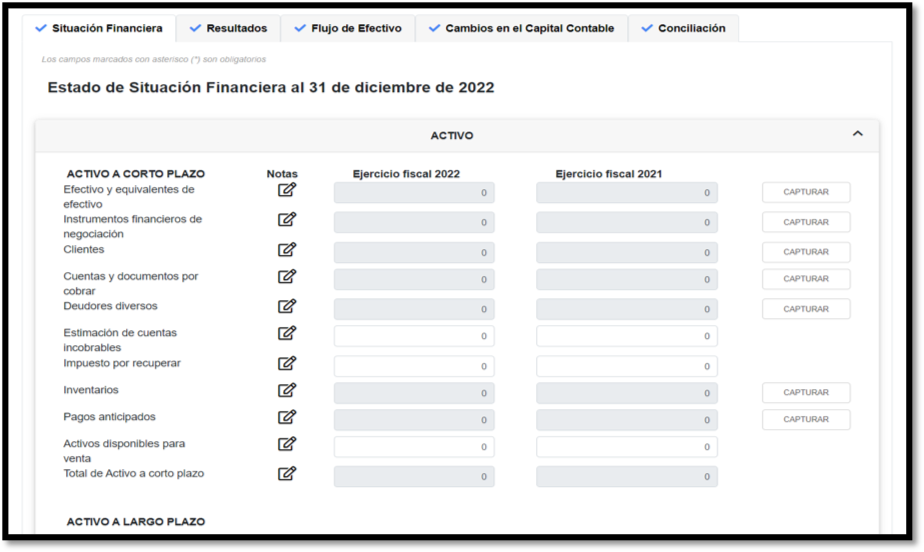Image resolution: width=924 pixels, height=552 pixels.
Task: Focus Activos disponibles para venta 2021 field
Action: (626, 447)
